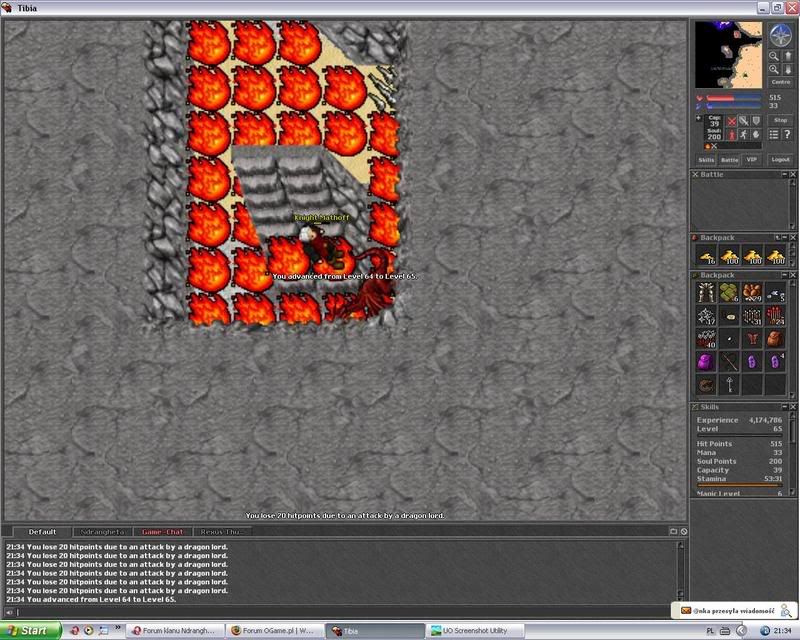800x640 pixels.
Task: Select the green item stack of 6
Action: (729, 293)
